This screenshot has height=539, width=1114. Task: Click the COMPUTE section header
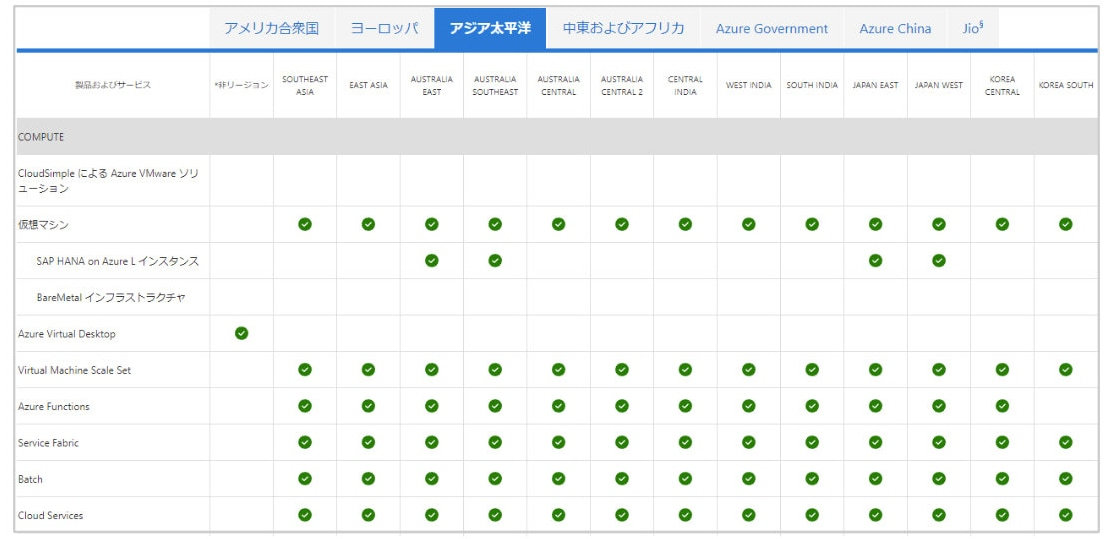pyautogui.click(x=558, y=136)
